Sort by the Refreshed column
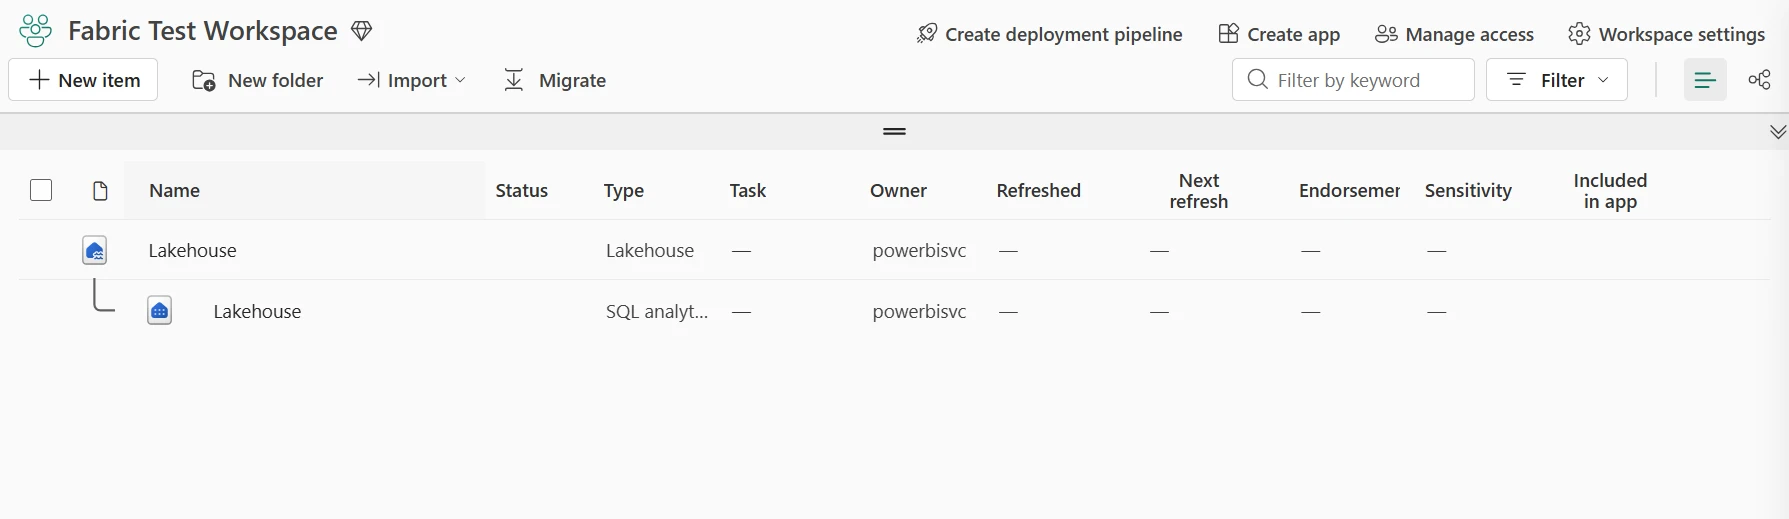Screen dimensions: 1789x519 click(1039, 190)
